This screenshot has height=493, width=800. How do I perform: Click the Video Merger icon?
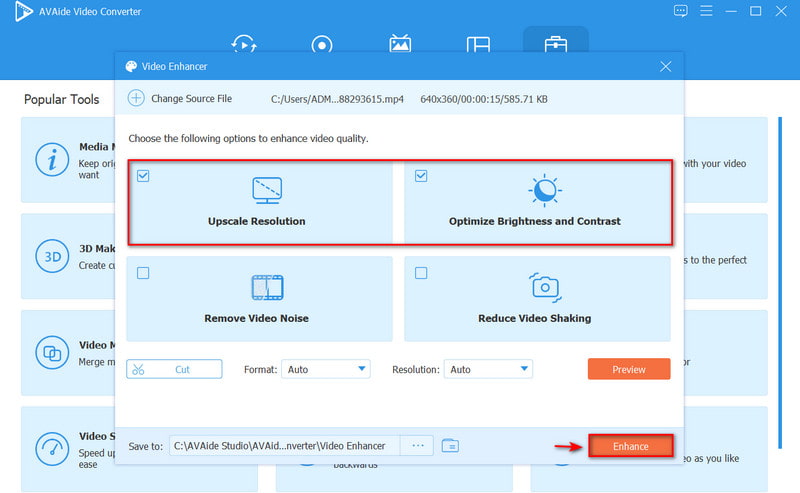click(52, 353)
